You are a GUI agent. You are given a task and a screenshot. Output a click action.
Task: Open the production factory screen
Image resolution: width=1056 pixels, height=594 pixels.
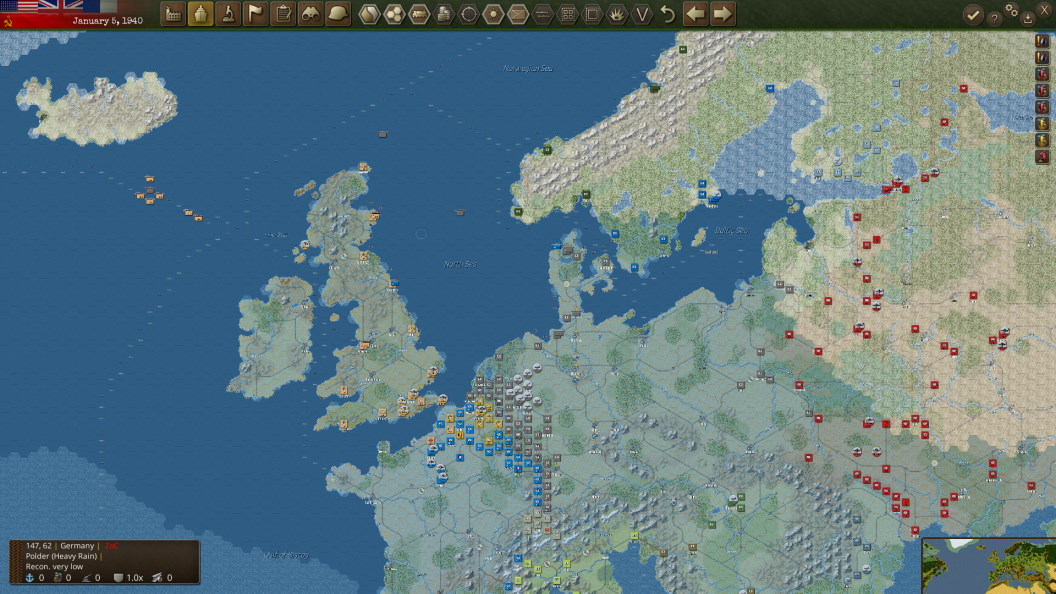[173, 13]
